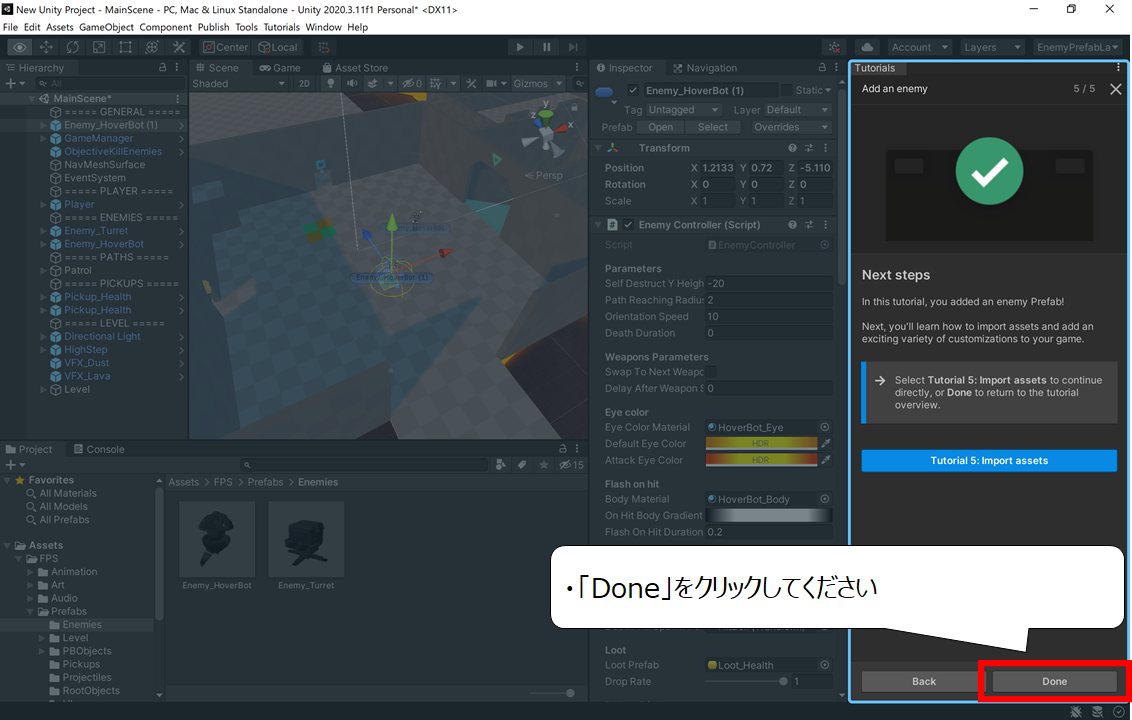1132x720 pixels.
Task: Select the combined Transform tool
Action: coord(152,47)
